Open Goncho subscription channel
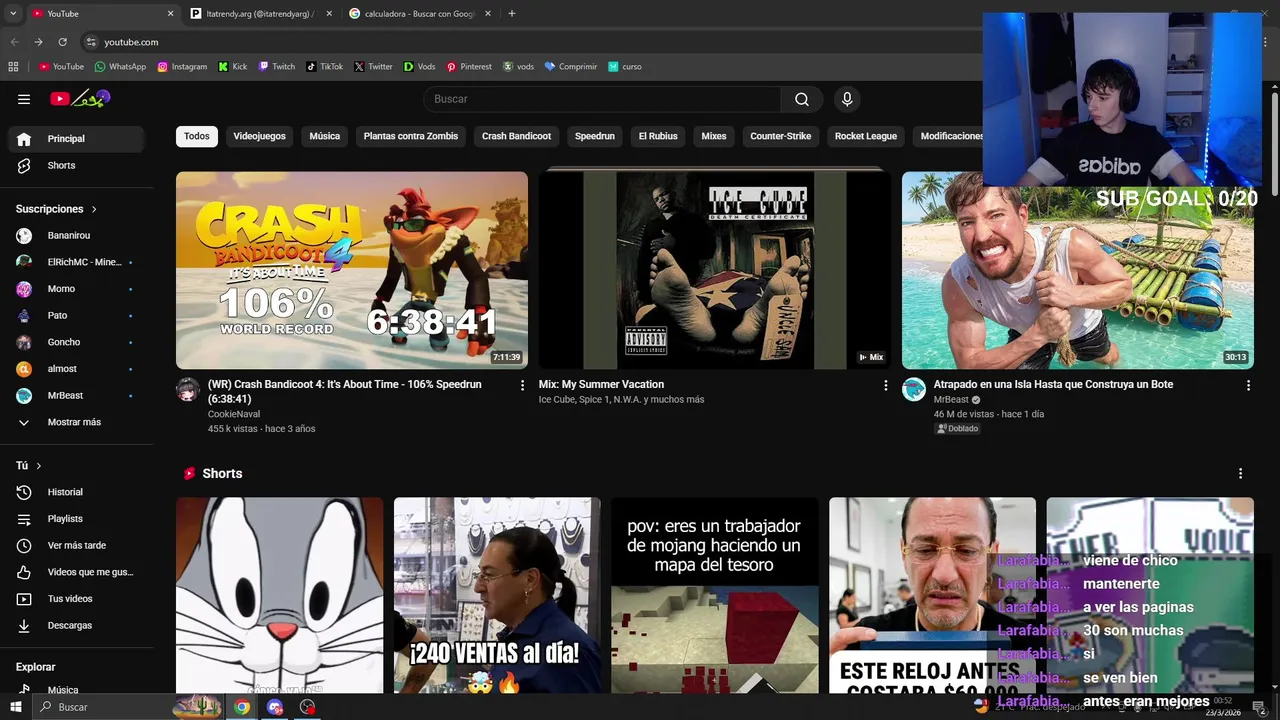 click(77, 342)
